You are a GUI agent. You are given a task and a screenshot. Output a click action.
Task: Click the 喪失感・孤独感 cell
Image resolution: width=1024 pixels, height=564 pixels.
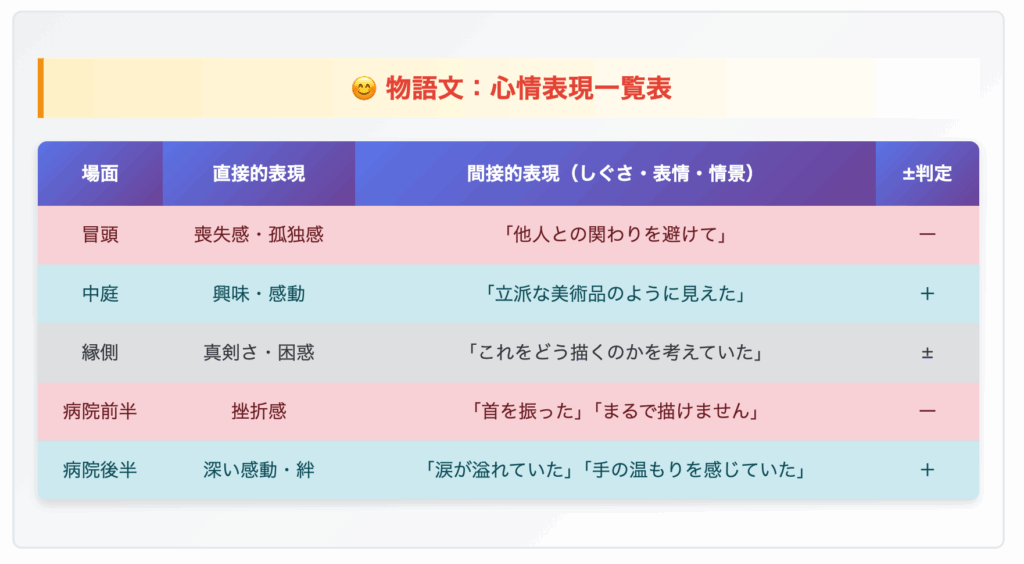click(x=259, y=235)
